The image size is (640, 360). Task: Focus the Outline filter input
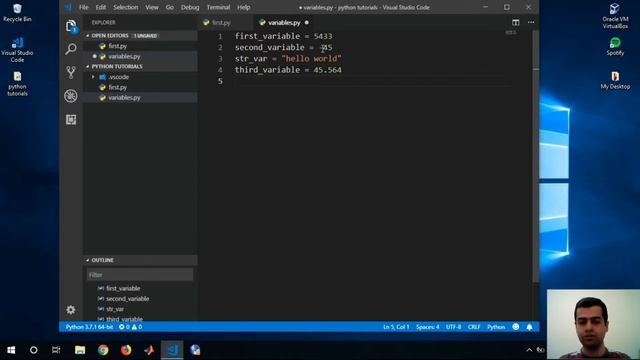(140, 275)
